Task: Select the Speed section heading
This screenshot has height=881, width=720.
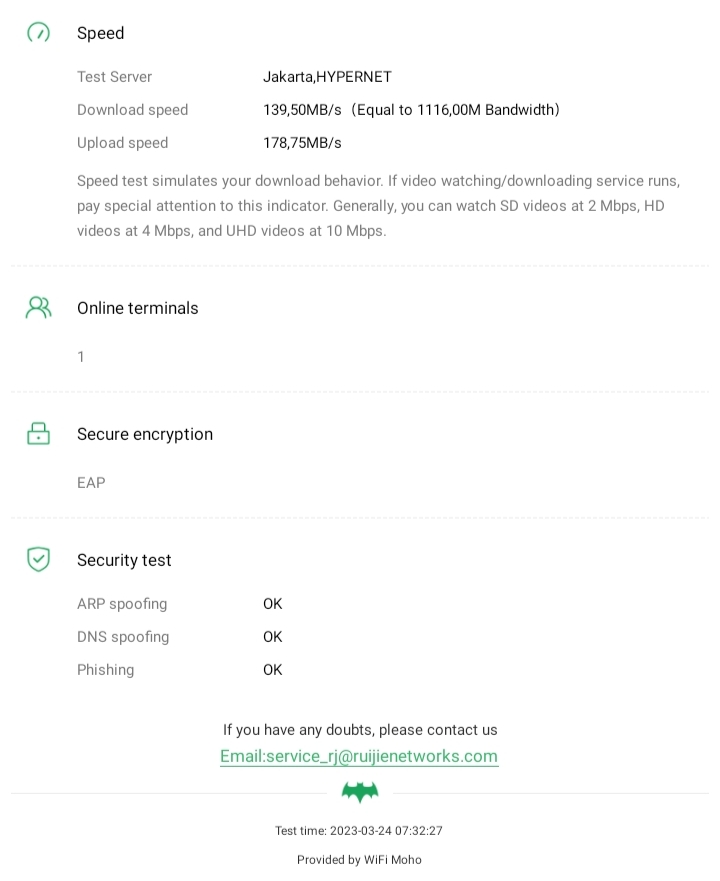Action: coord(101,33)
